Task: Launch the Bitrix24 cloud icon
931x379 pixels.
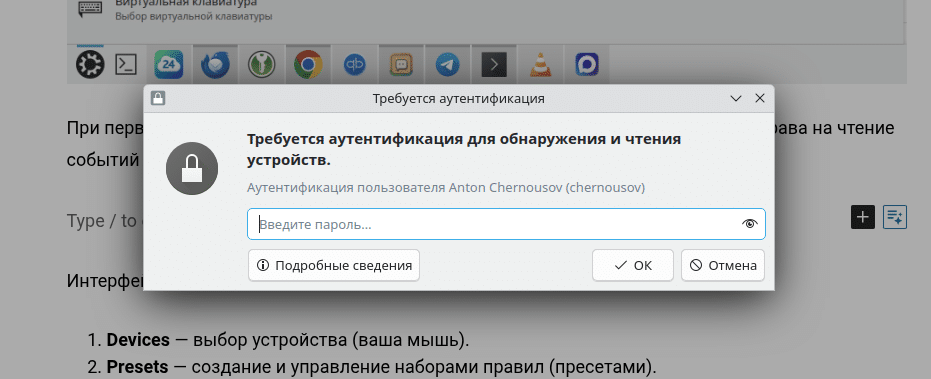Action: point(169,64)
